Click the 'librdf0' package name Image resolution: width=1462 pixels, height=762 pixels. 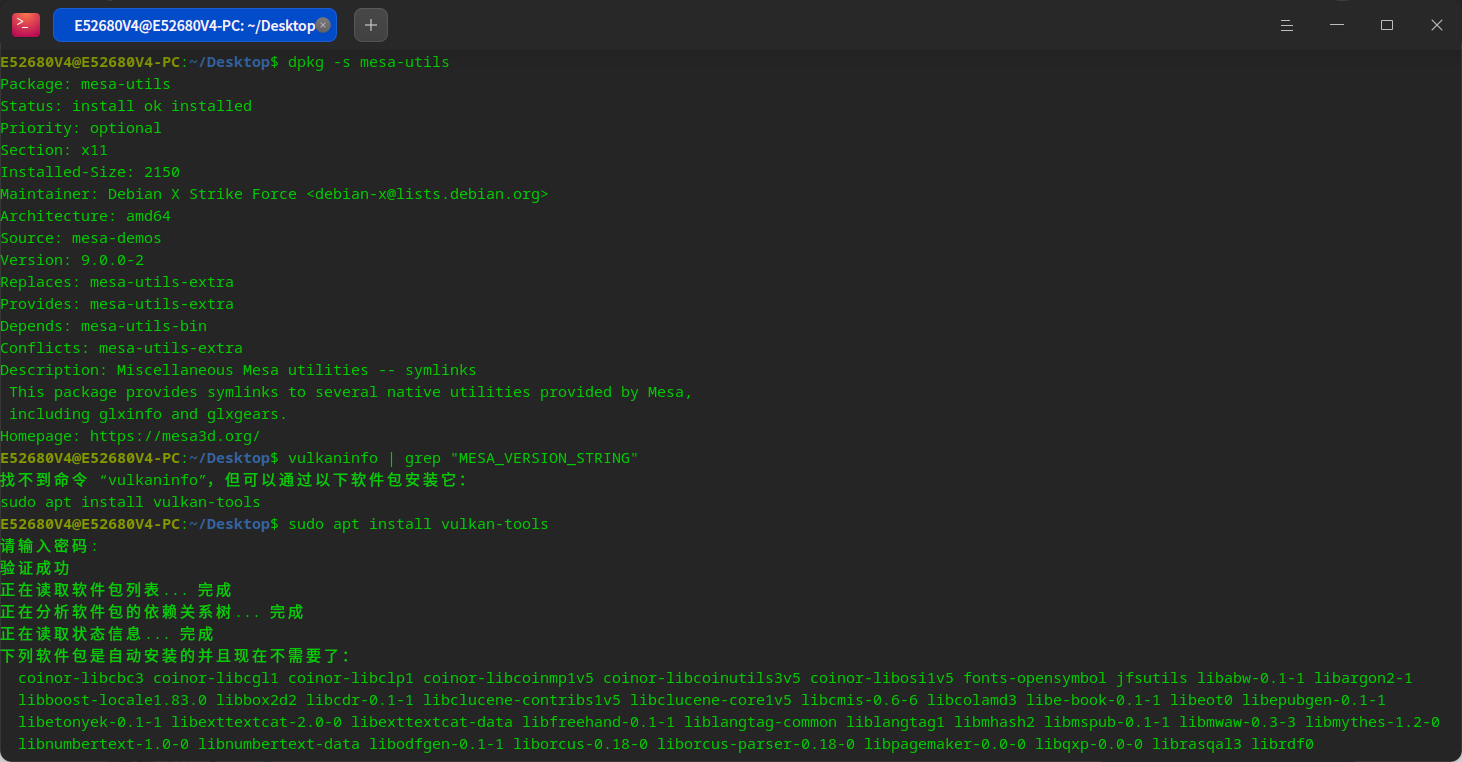click(1282, 744)
